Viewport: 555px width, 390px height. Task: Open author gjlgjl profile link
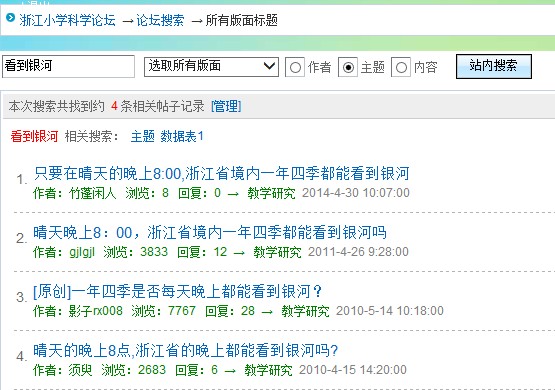click(x=82, y=252)
